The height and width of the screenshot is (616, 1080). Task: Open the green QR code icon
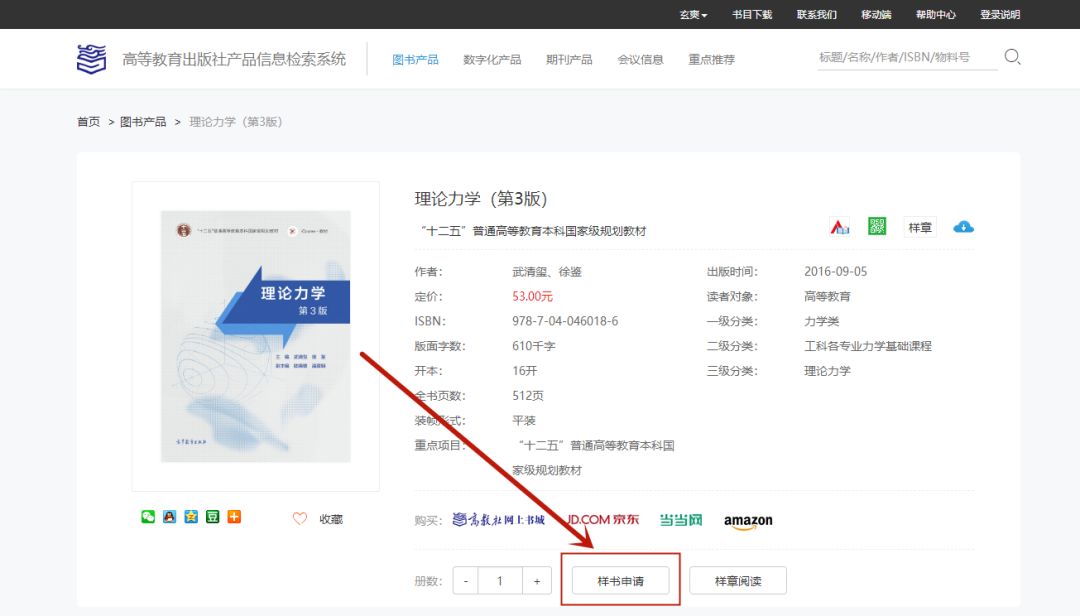(877, 227)
